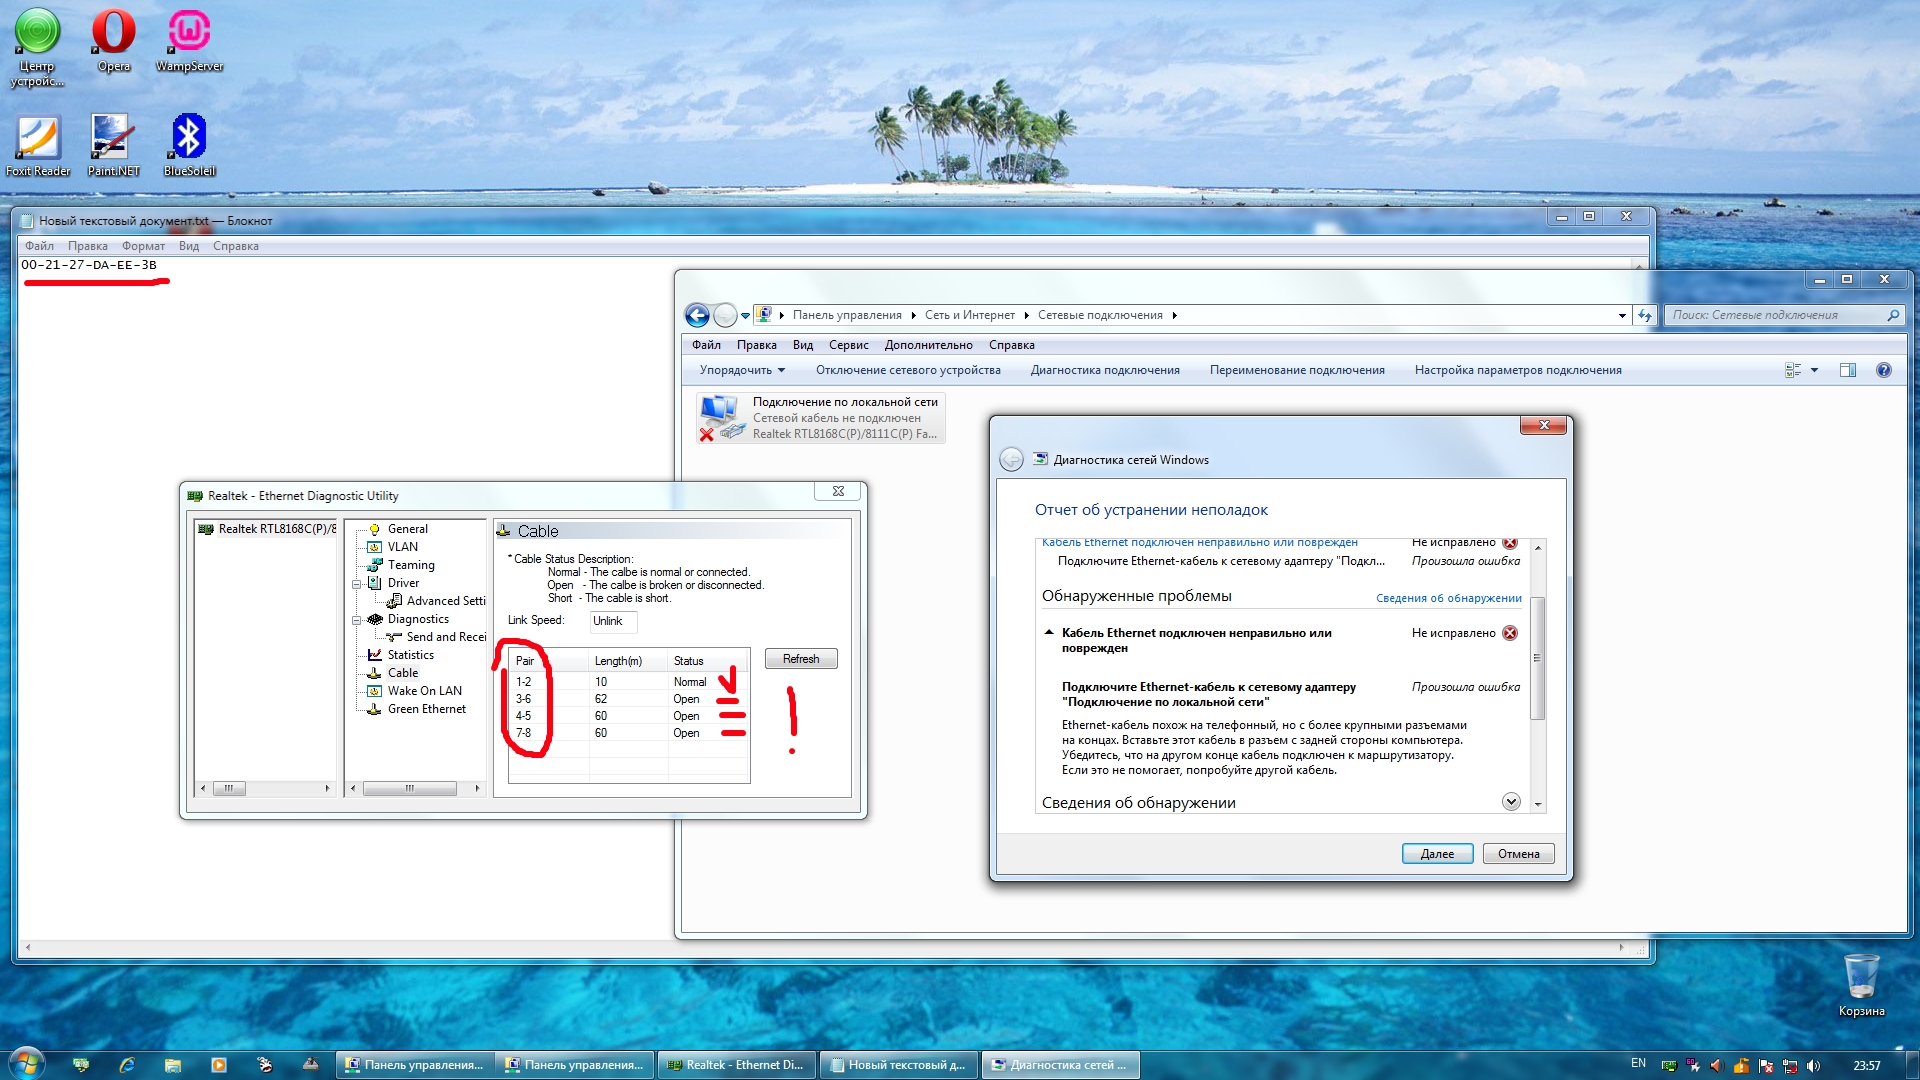The image size is (1920, 1080).
Task: Open the Центр устройств desktop icon
Action: pyautogui.click(x=37, y=47)
